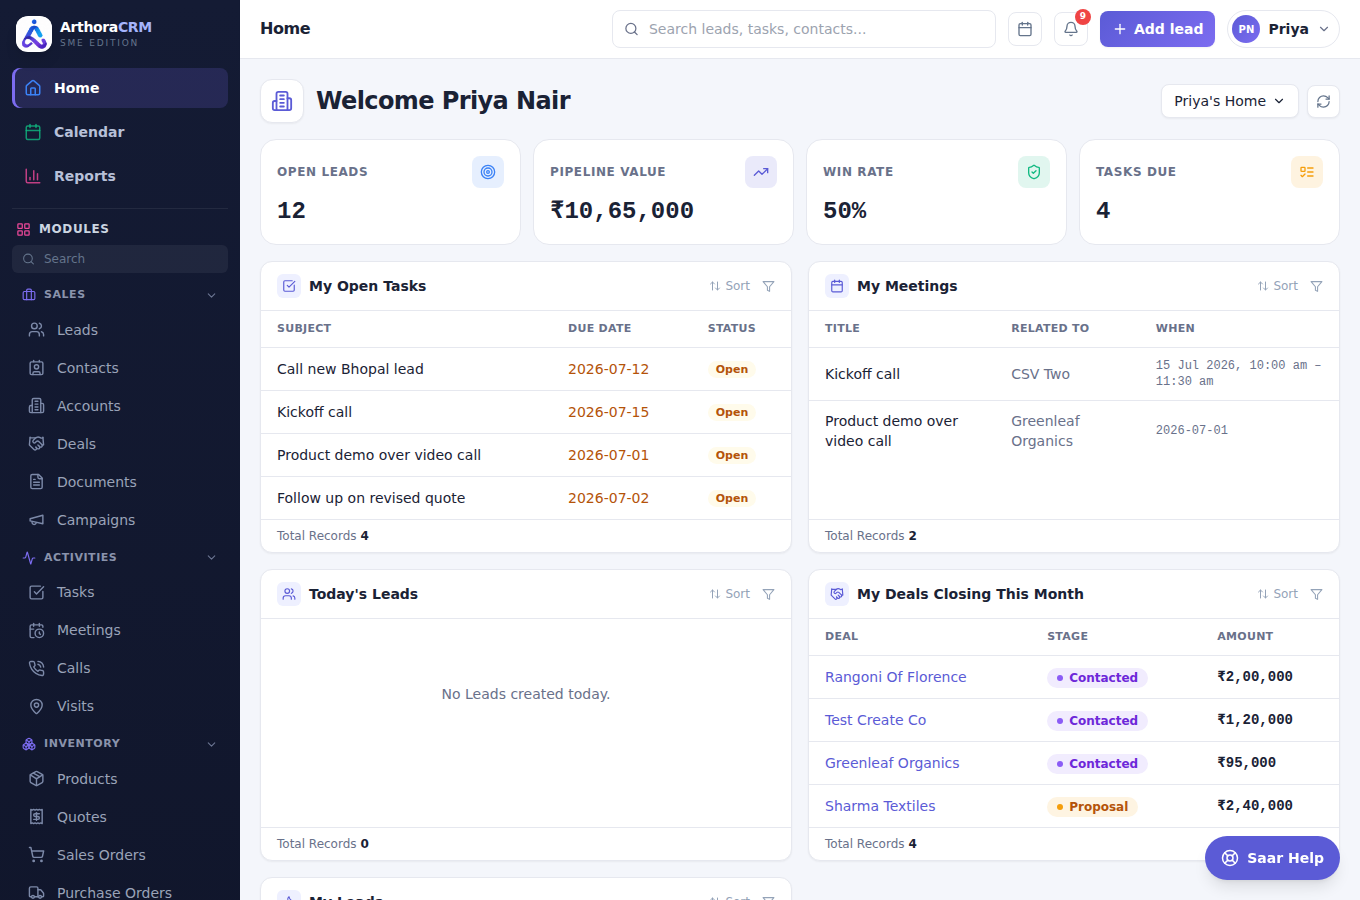This screenshot has height=900, width=1360.
Task: Open Reports in sidebar
Action: pyautogui.click(x=120, y=176)
